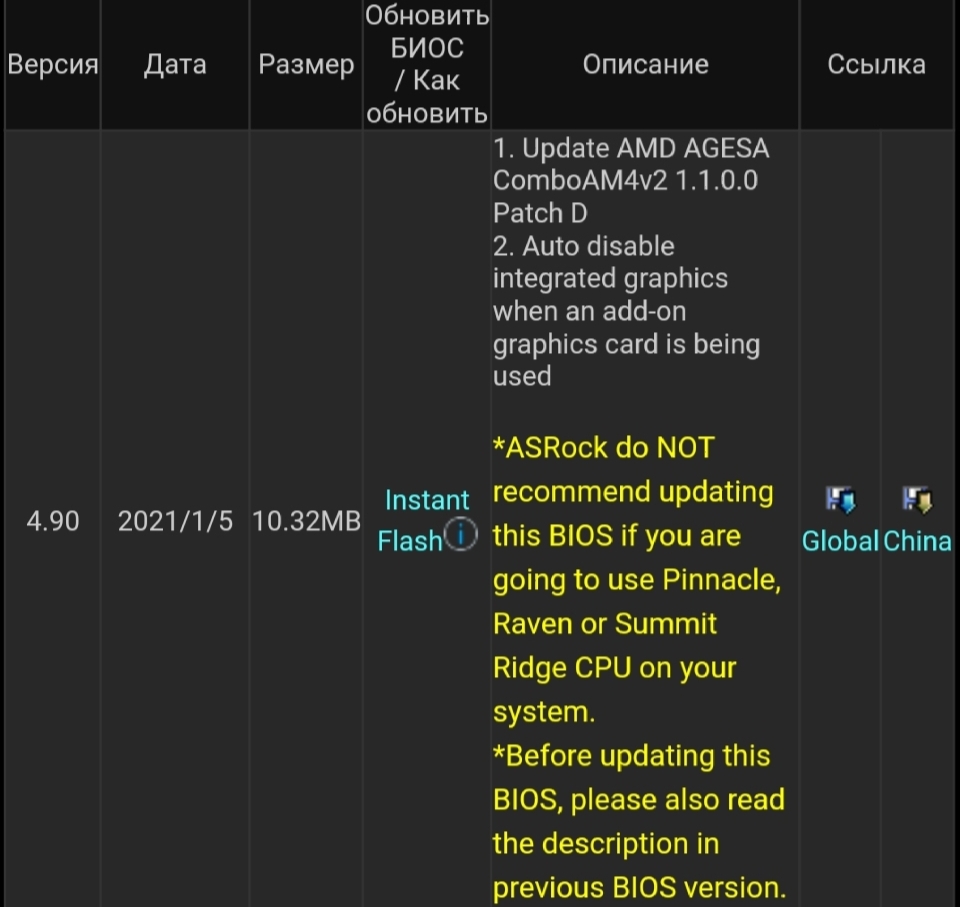Select the size 10.32MB cell
960x907 pixels.
(306, 521)
